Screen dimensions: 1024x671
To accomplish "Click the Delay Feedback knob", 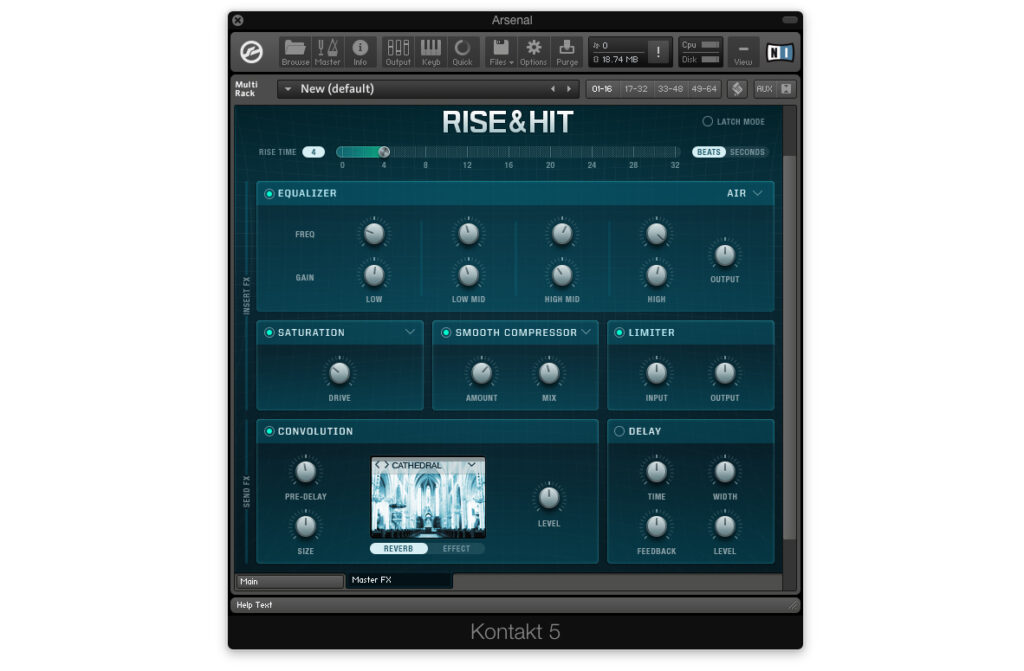I will 656,526.
